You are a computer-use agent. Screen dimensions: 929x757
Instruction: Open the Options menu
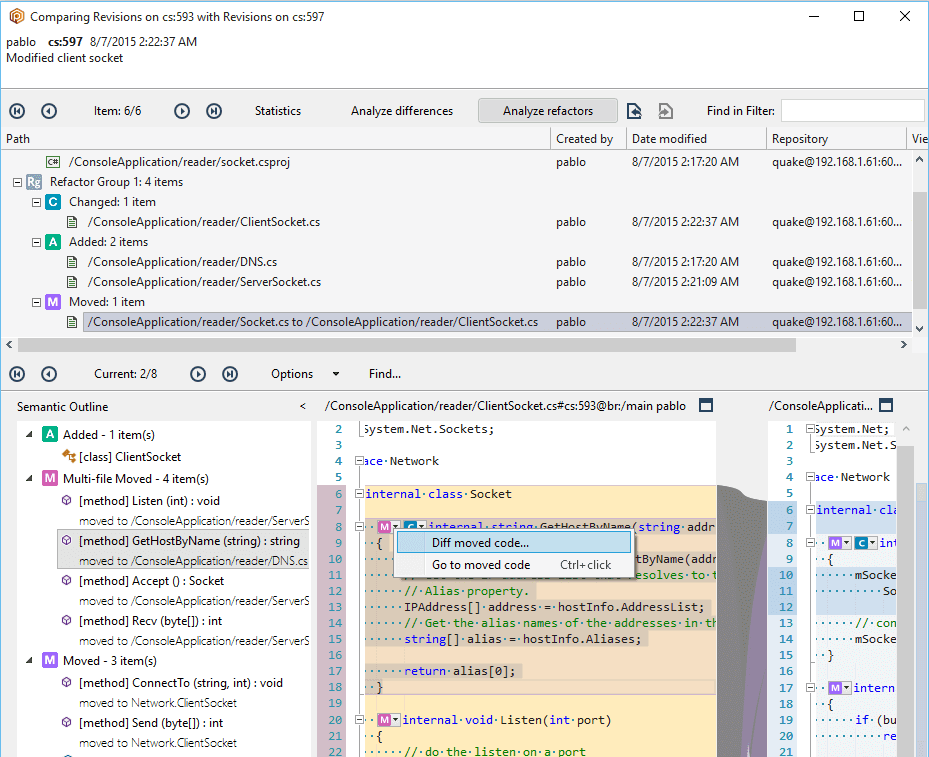coord(292,374)
